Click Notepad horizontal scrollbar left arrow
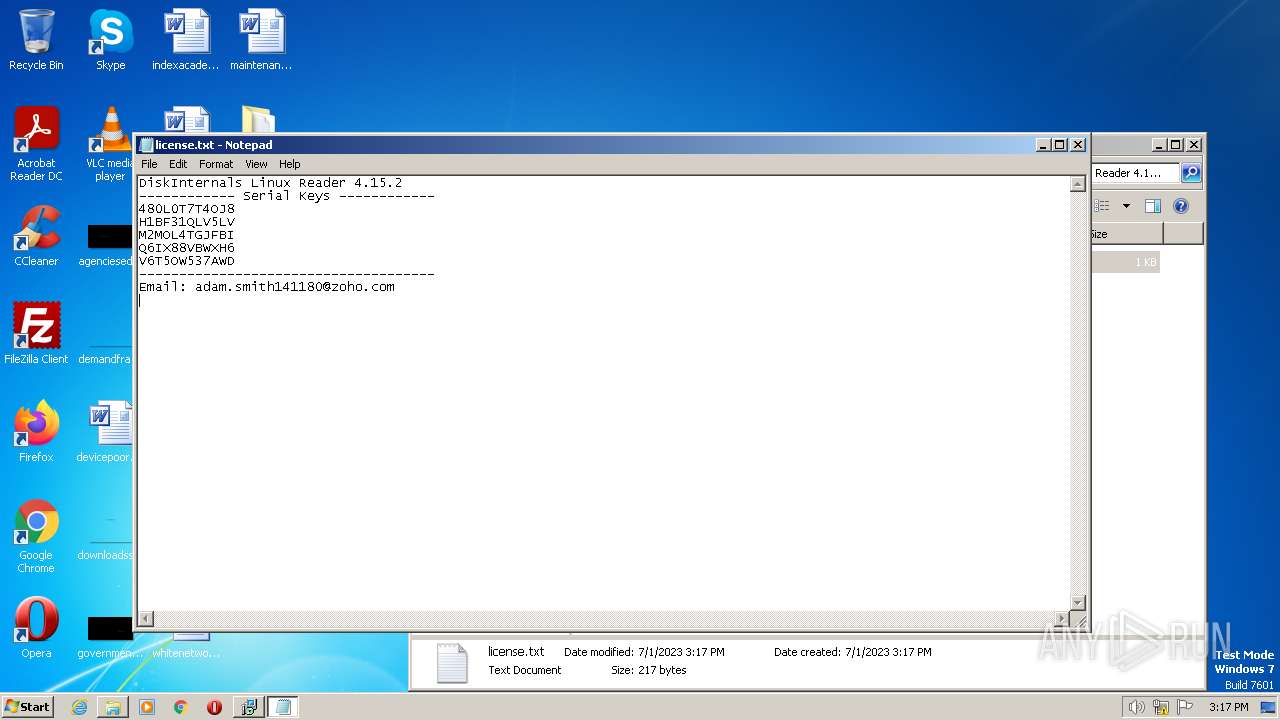The width and height of the screenshot is (1280, 720). click(x=145, y=619)
